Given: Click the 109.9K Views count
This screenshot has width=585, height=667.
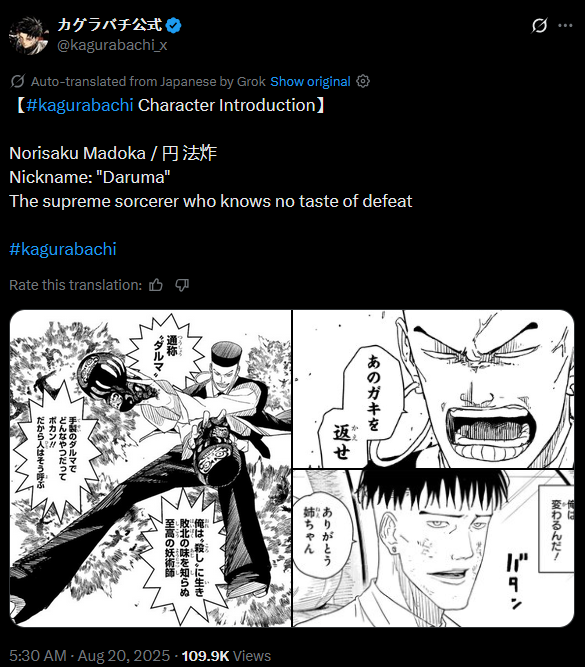Looking at the screenshot, I should click(226, 656).
